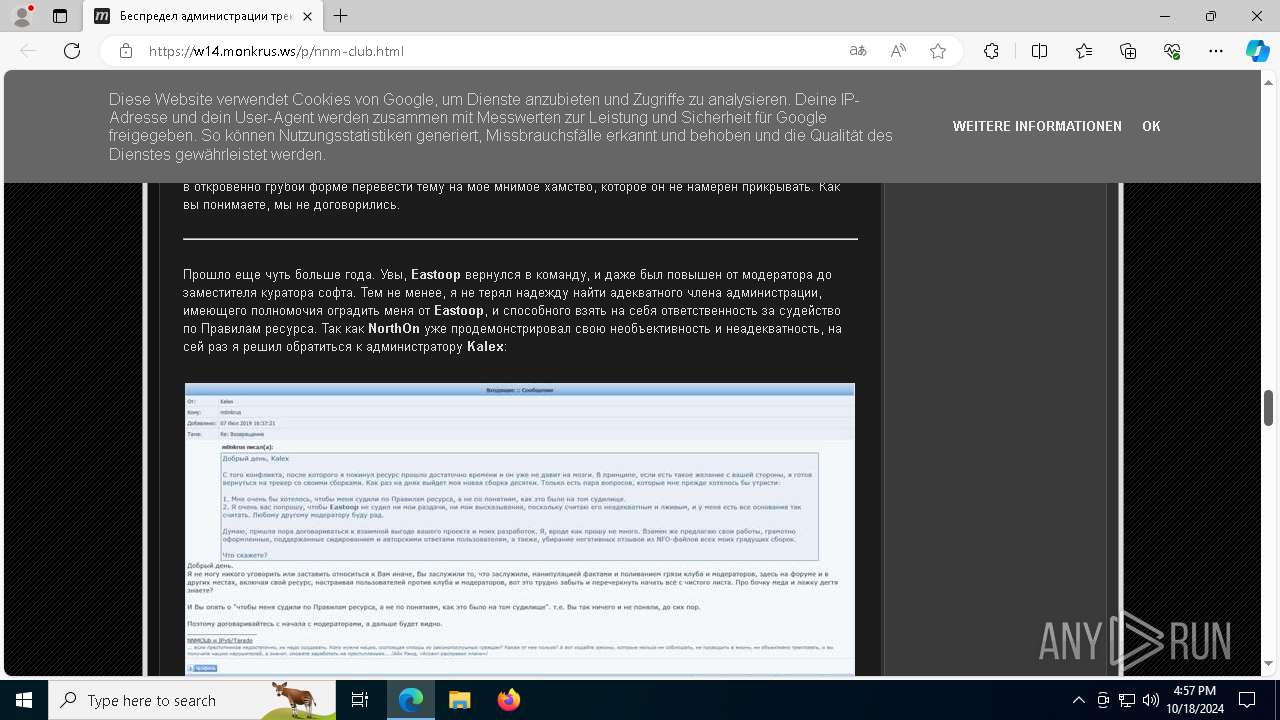Viewport: 1280px width, 720px height.
Task: Open Microsoft Edge from taskbar
Action: [x=411, y=700]
